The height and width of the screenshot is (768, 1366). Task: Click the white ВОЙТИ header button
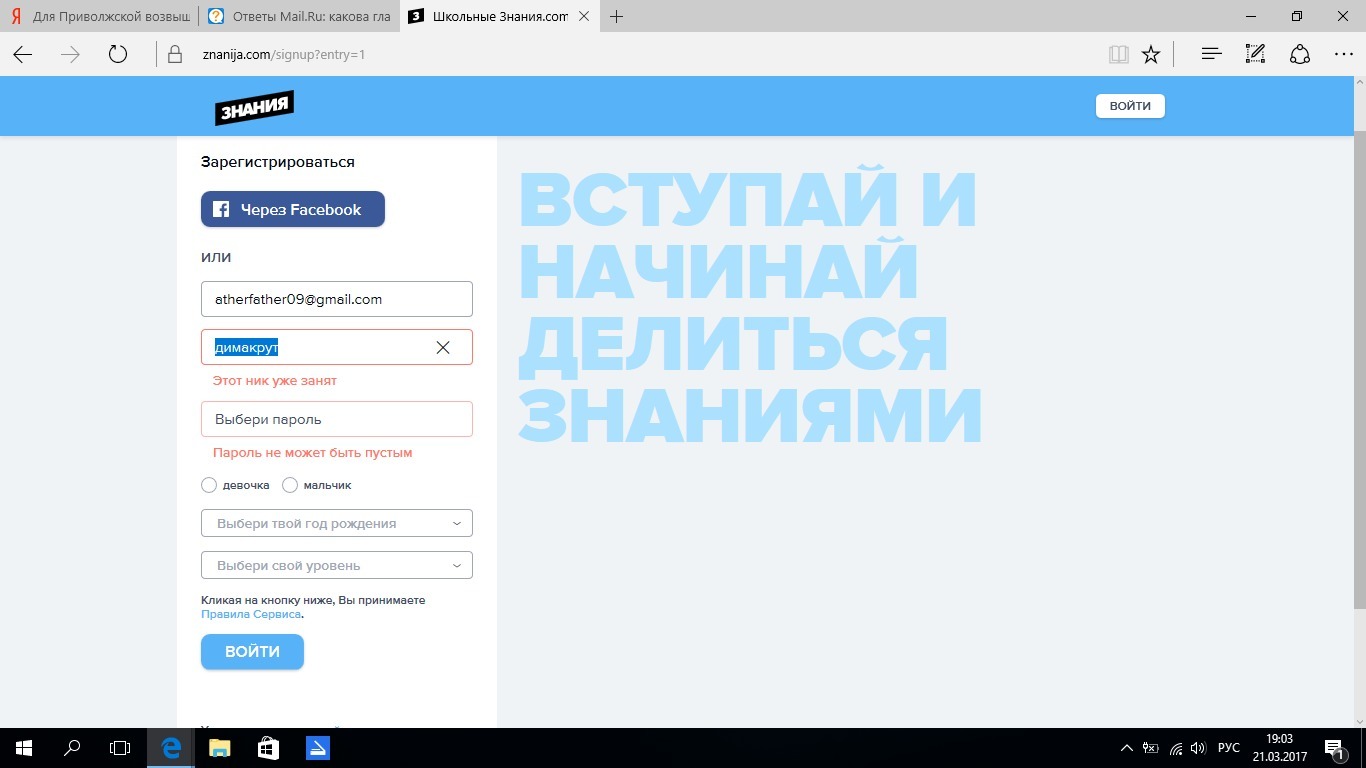point(1130,106)
